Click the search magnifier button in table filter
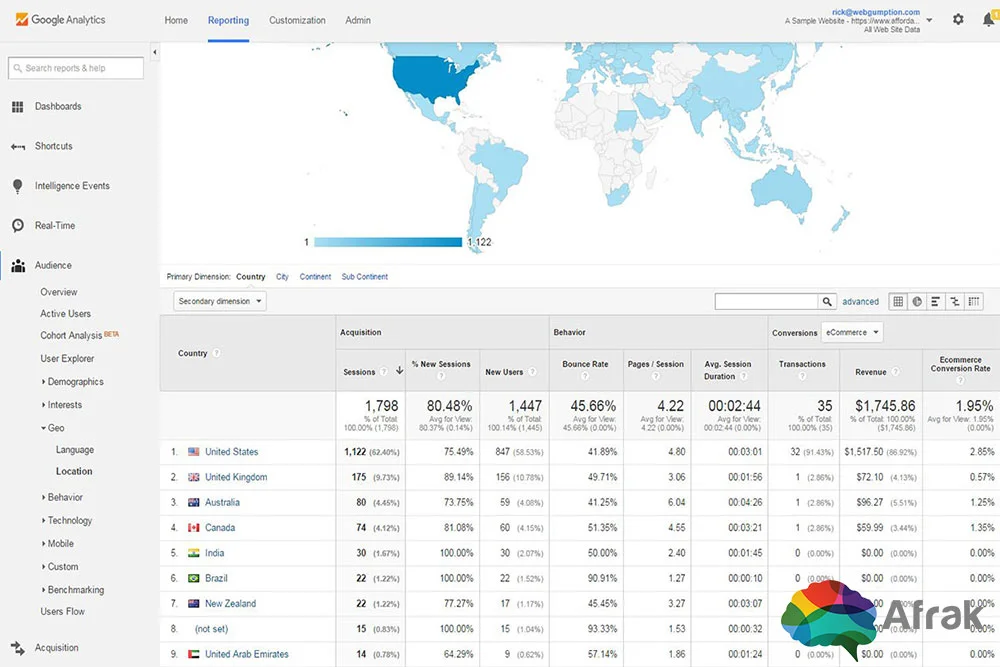This screenshot has height=667, width=1000. click(827, 302)
